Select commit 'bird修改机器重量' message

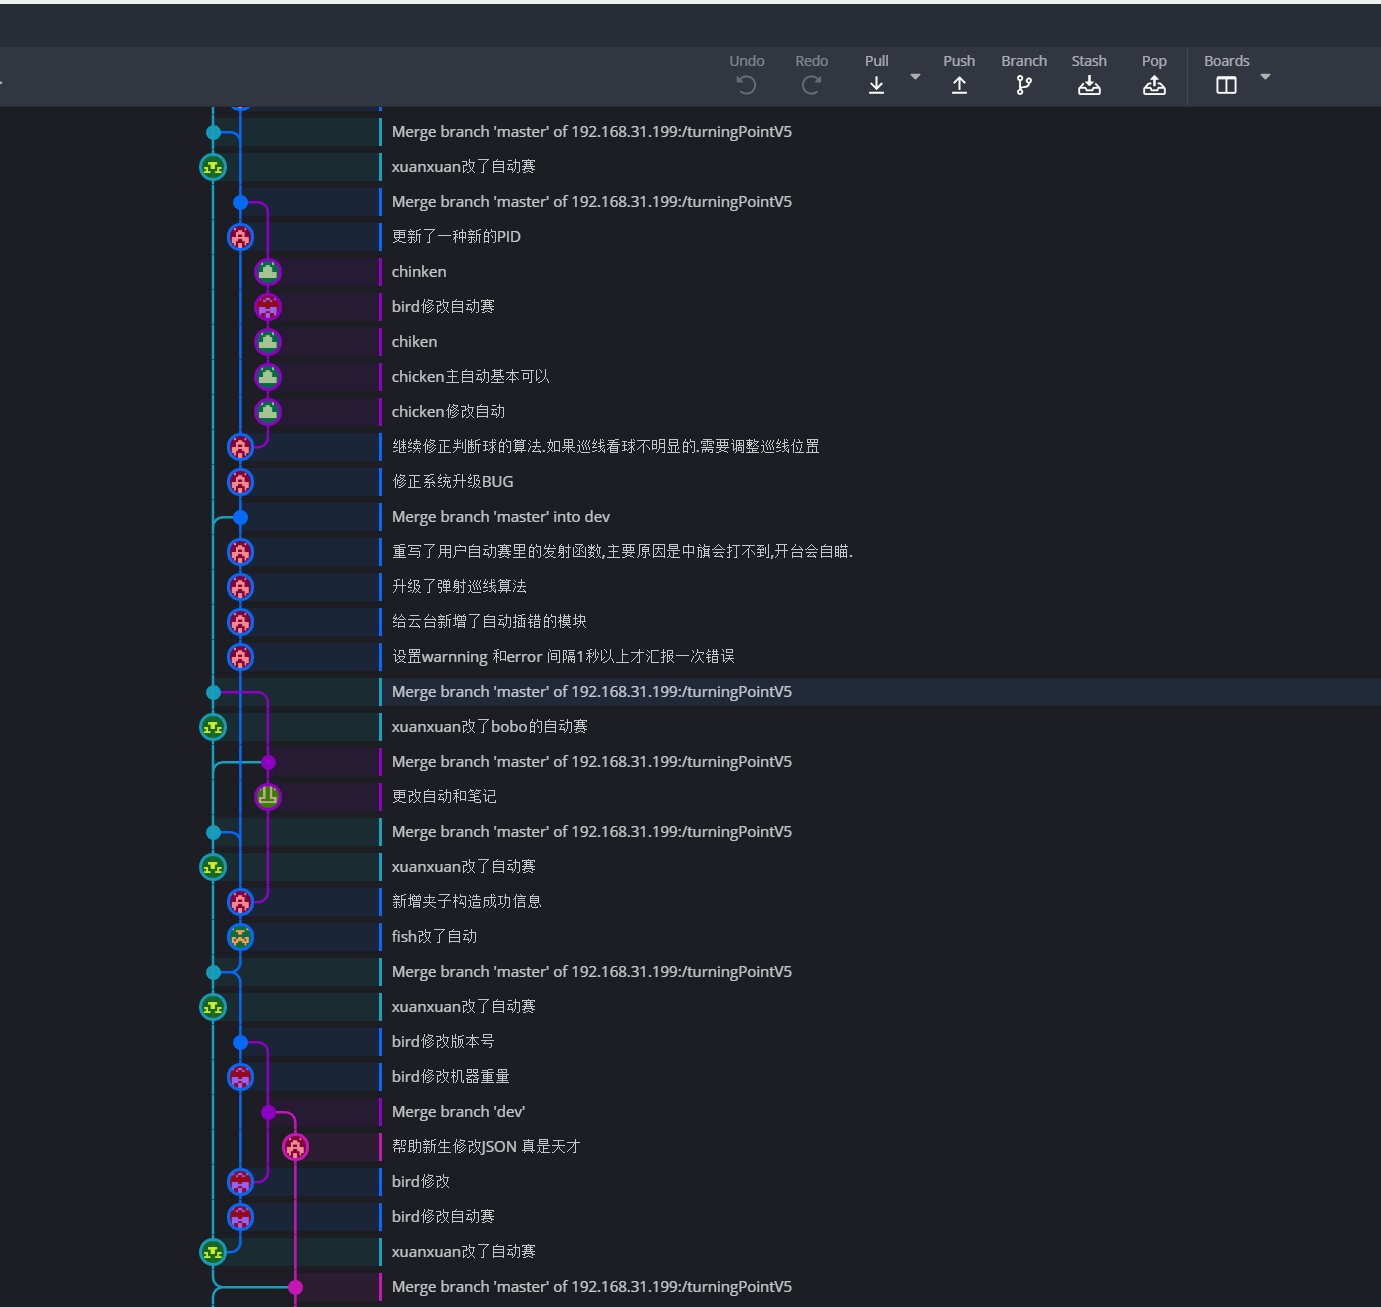pos(450,1077)
